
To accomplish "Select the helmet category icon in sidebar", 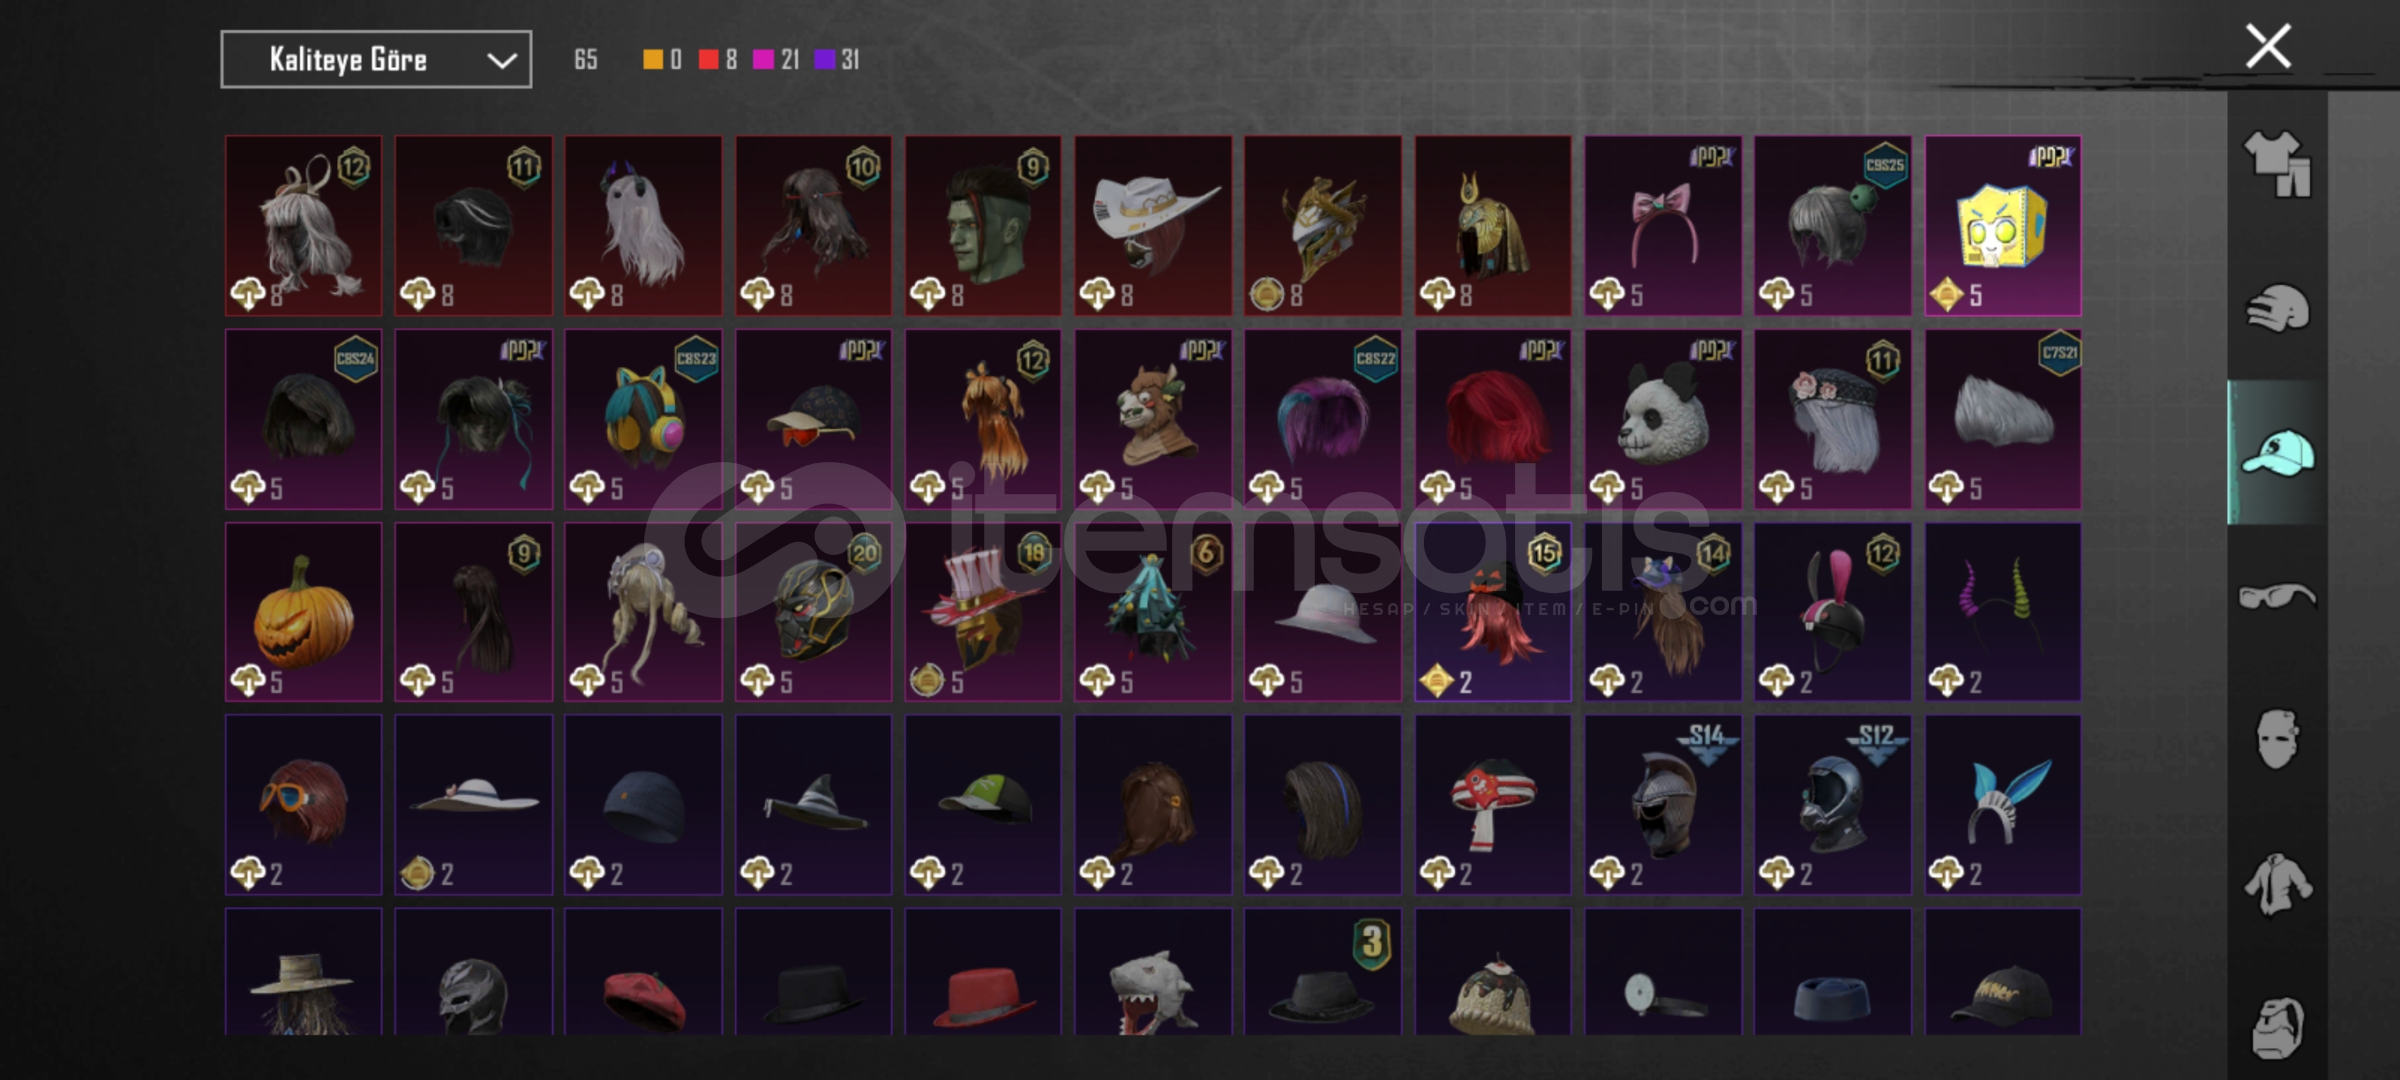I will [x=2277, y=309].
